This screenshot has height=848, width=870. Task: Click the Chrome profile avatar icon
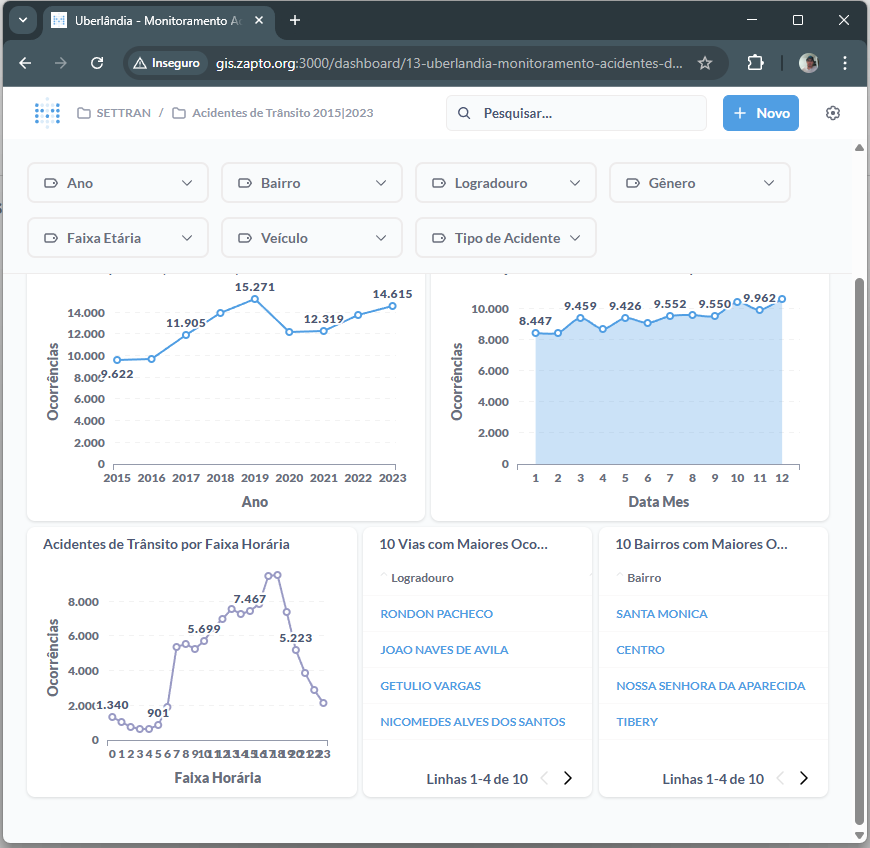point(808,63)
